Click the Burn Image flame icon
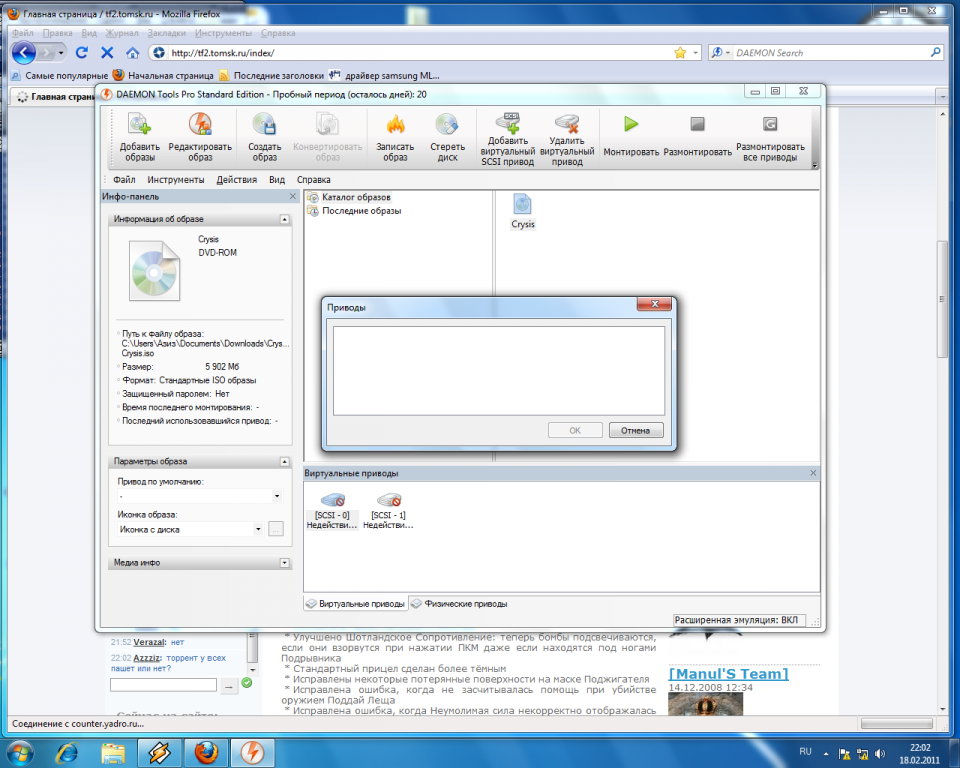 click(x=395, y=124)
